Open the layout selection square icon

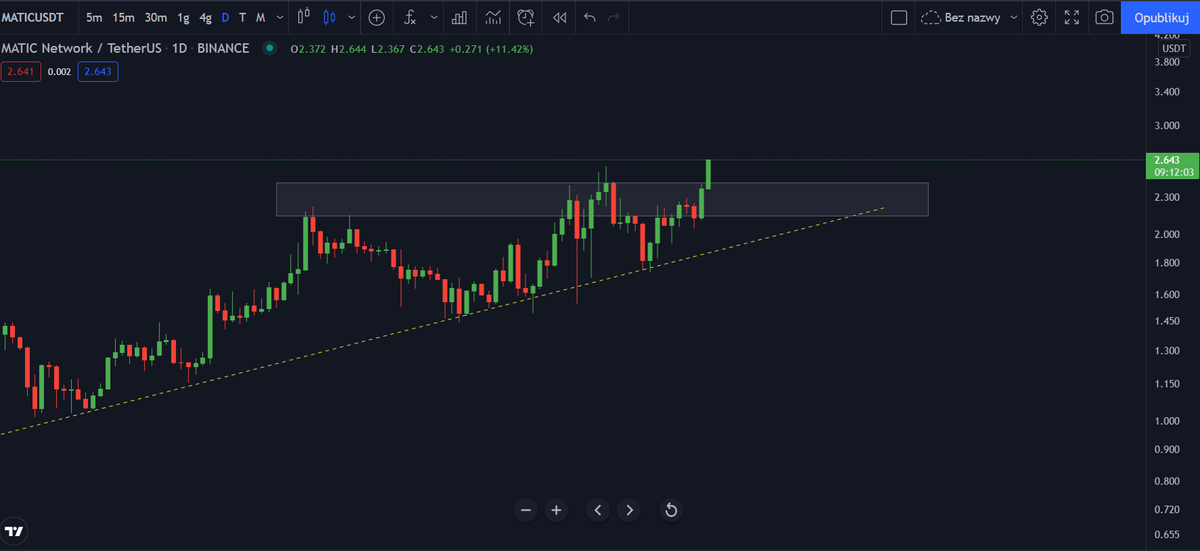[899, 17]
